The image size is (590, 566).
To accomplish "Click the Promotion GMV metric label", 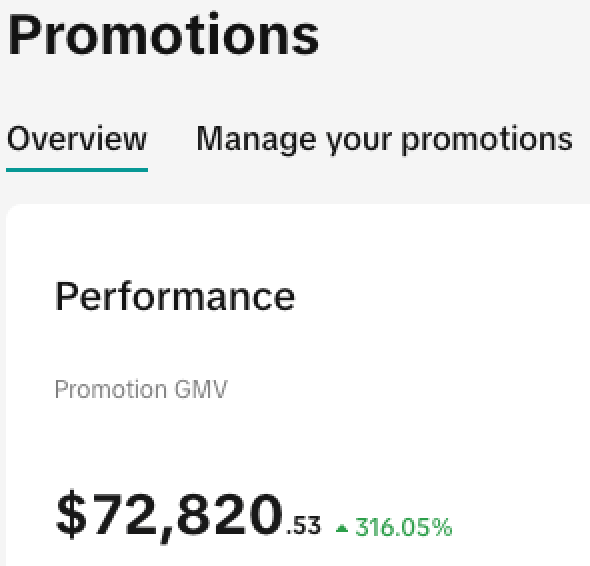I will click(x=141, y=389).
